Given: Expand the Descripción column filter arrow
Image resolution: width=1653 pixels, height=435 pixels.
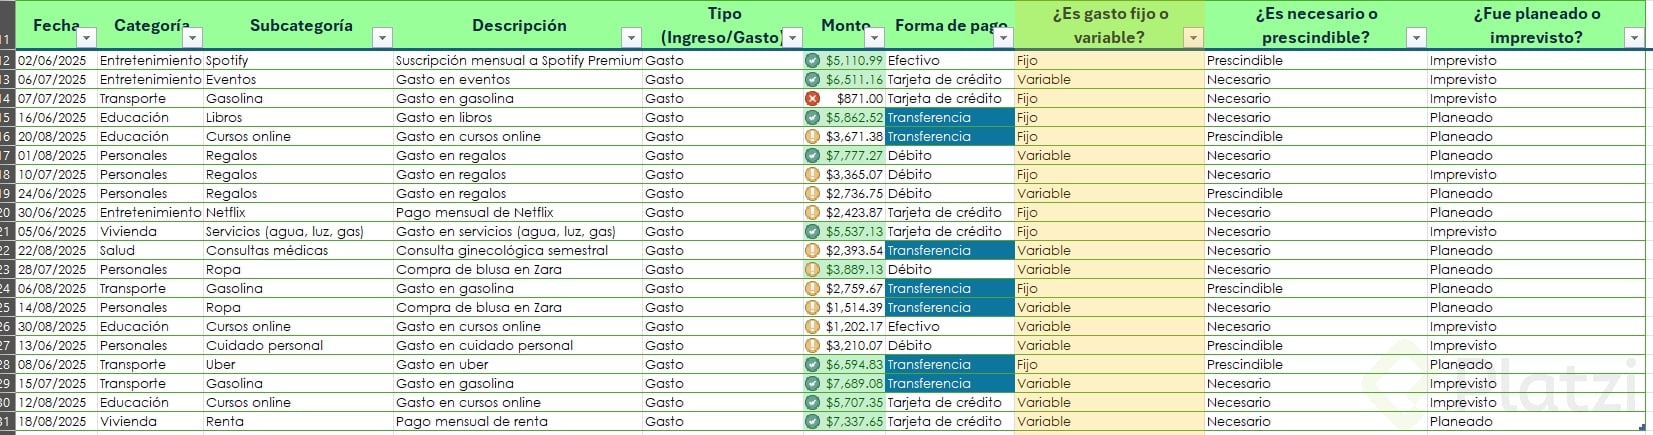Looking at the screenshot, I should pyautogui.click(x=631, y=38).
